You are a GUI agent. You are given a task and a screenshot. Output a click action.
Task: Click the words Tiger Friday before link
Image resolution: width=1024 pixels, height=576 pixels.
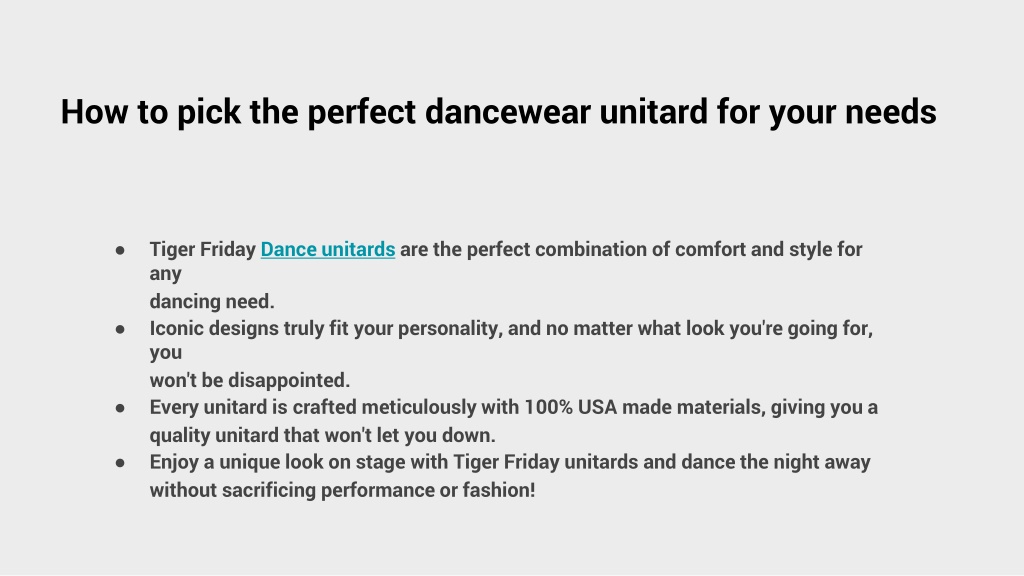pyautogui.click(x=202, y=249)
